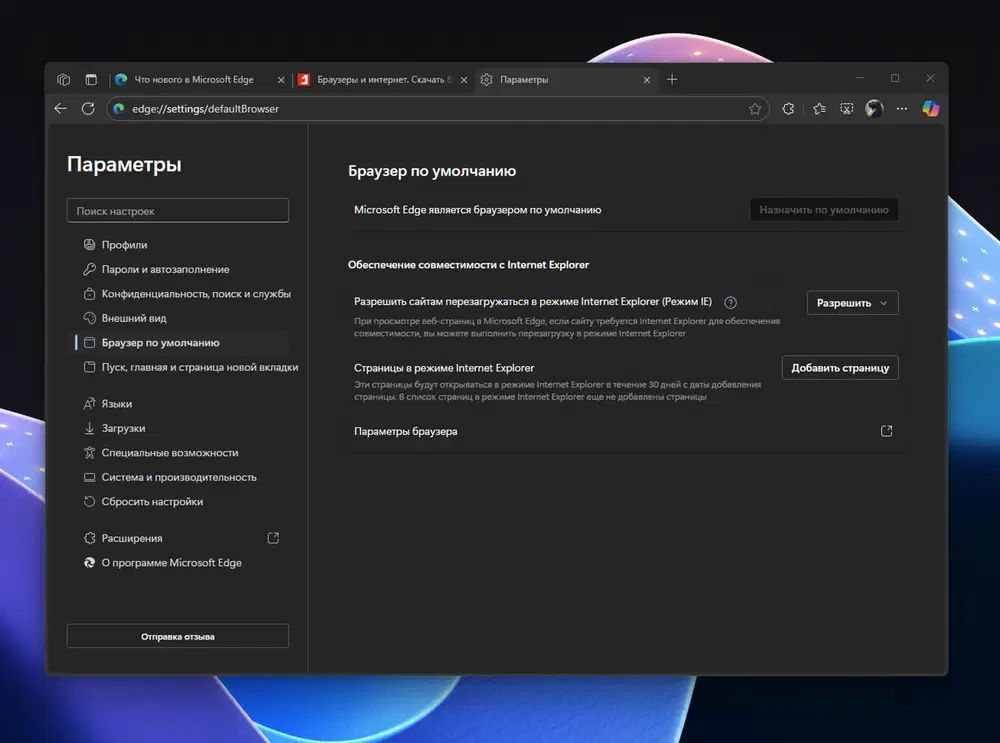Click the 'Параметры браузера' row
This screenshot has height=743, width=1000.
coord(626,432)
